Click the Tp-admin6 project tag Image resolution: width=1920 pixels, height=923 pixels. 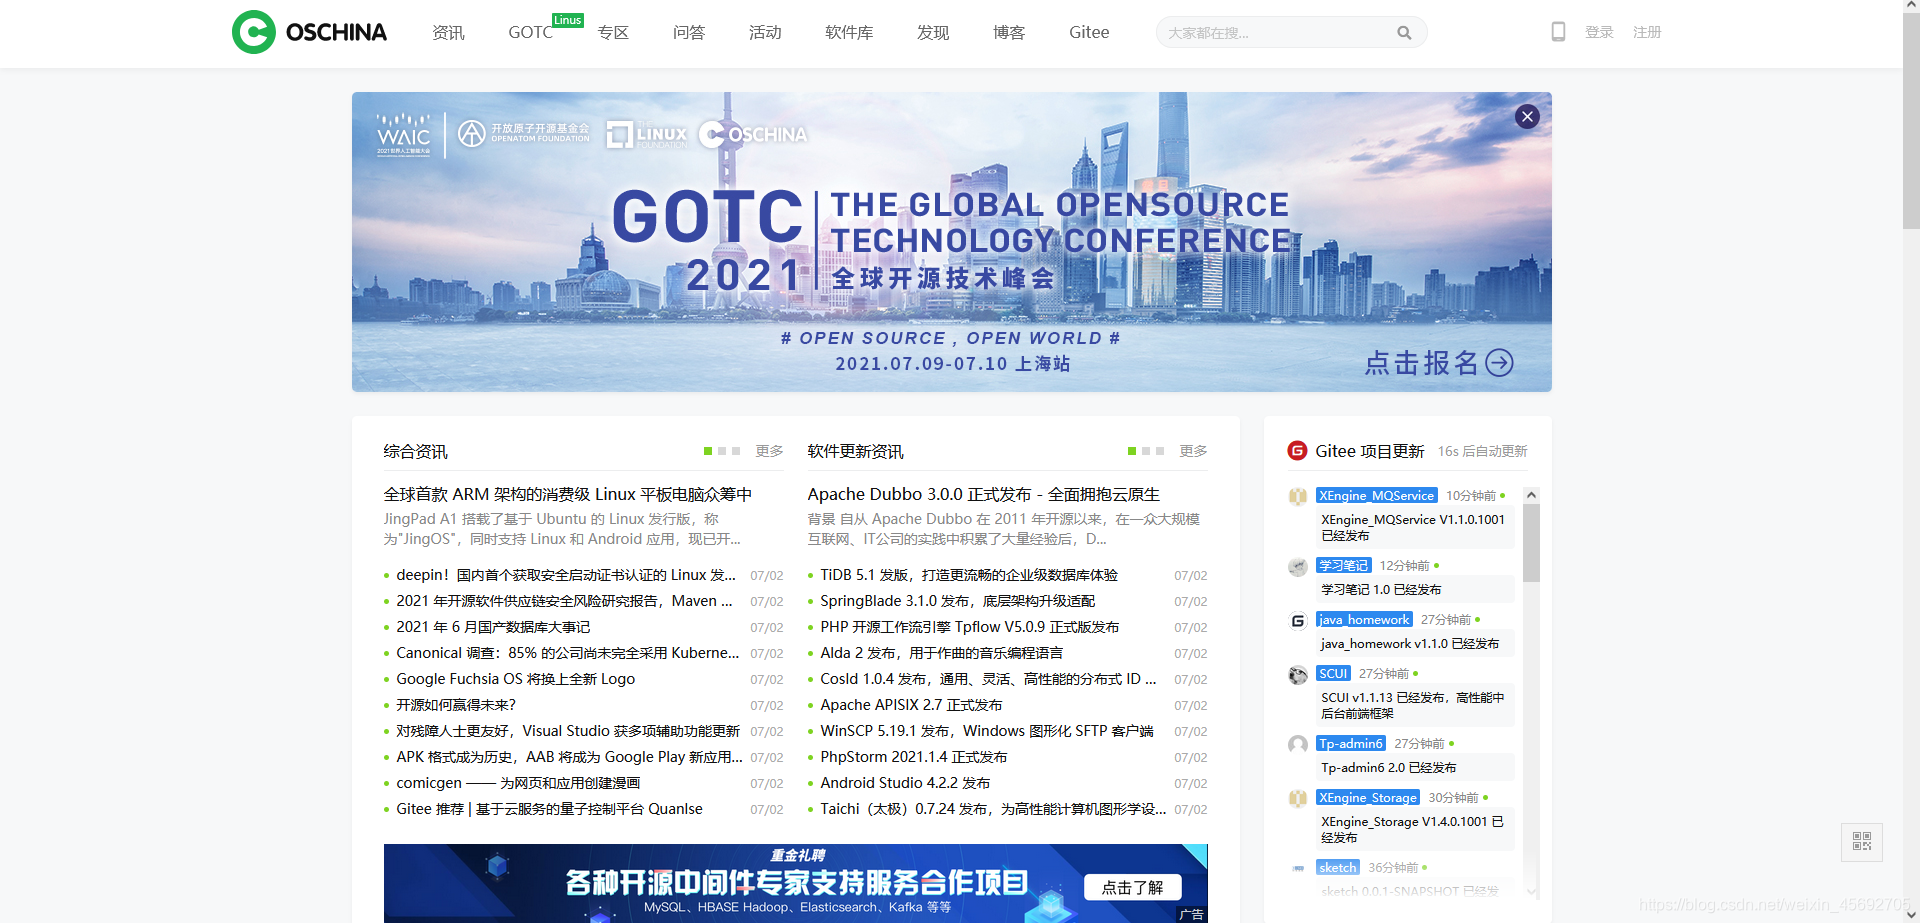[1351, 743]
